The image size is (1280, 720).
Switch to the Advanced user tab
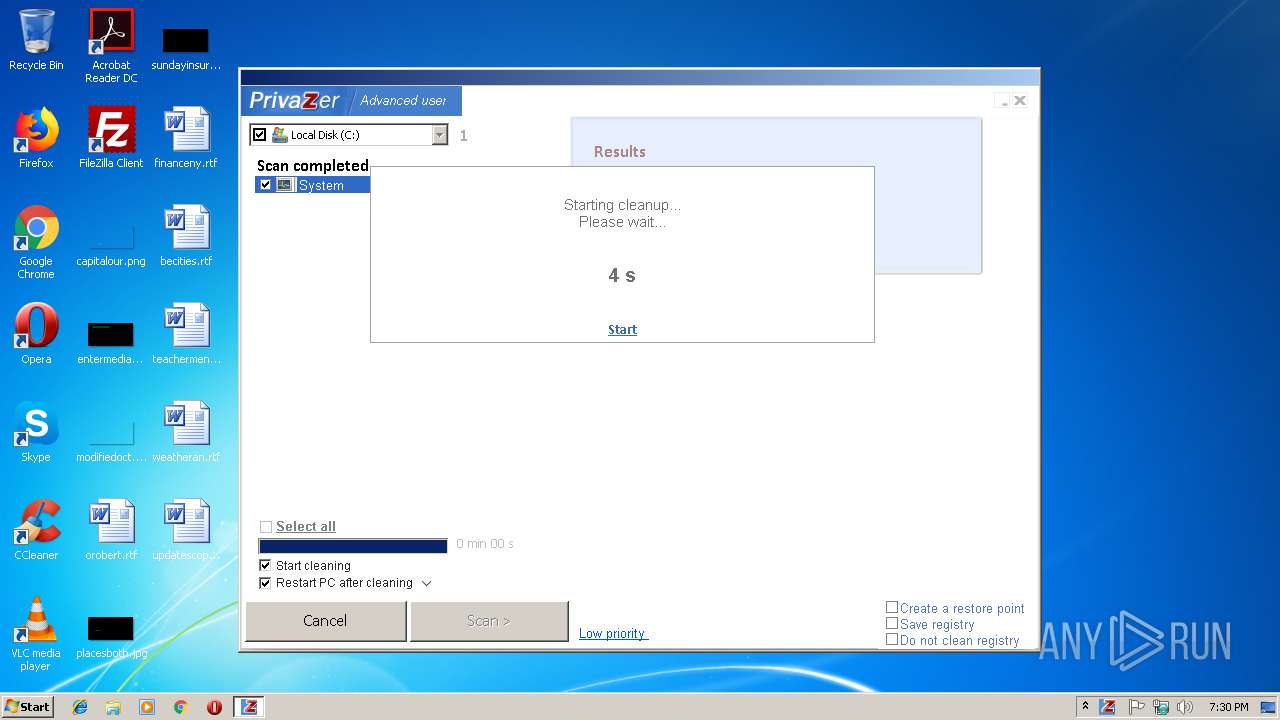tap(404, 100)
